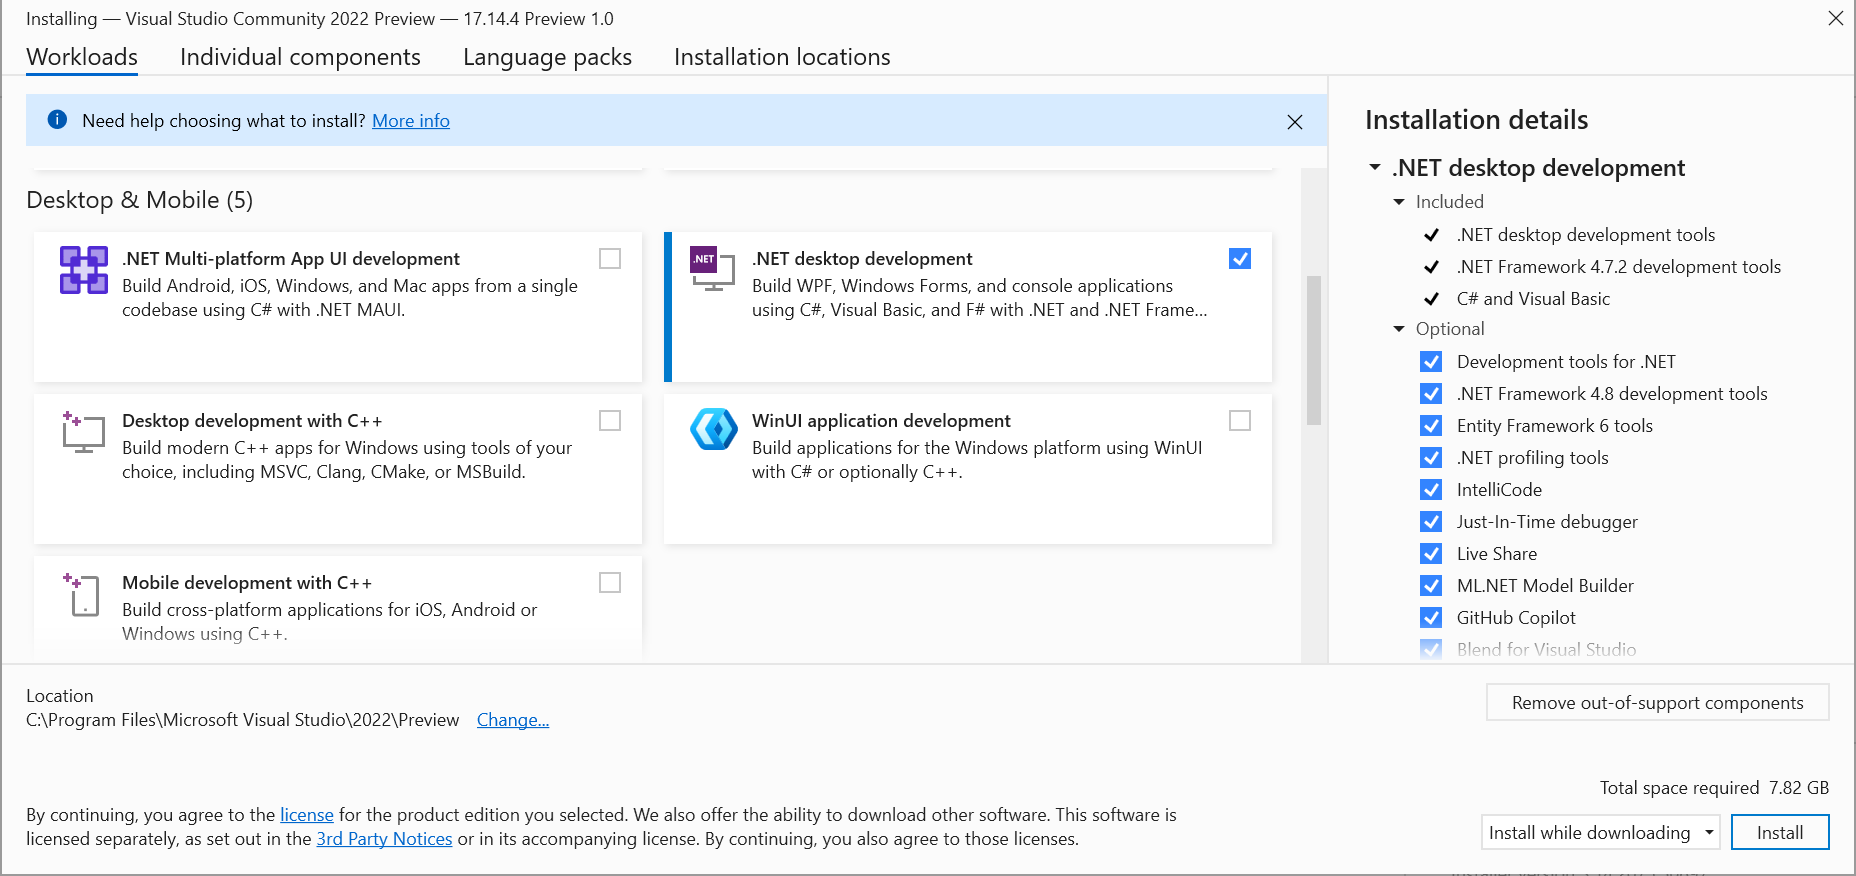Tick the Mobile development with C++ checkbox
This screenshot has width=1856, height=876.
pyautogui.click(x=610, y=583)
